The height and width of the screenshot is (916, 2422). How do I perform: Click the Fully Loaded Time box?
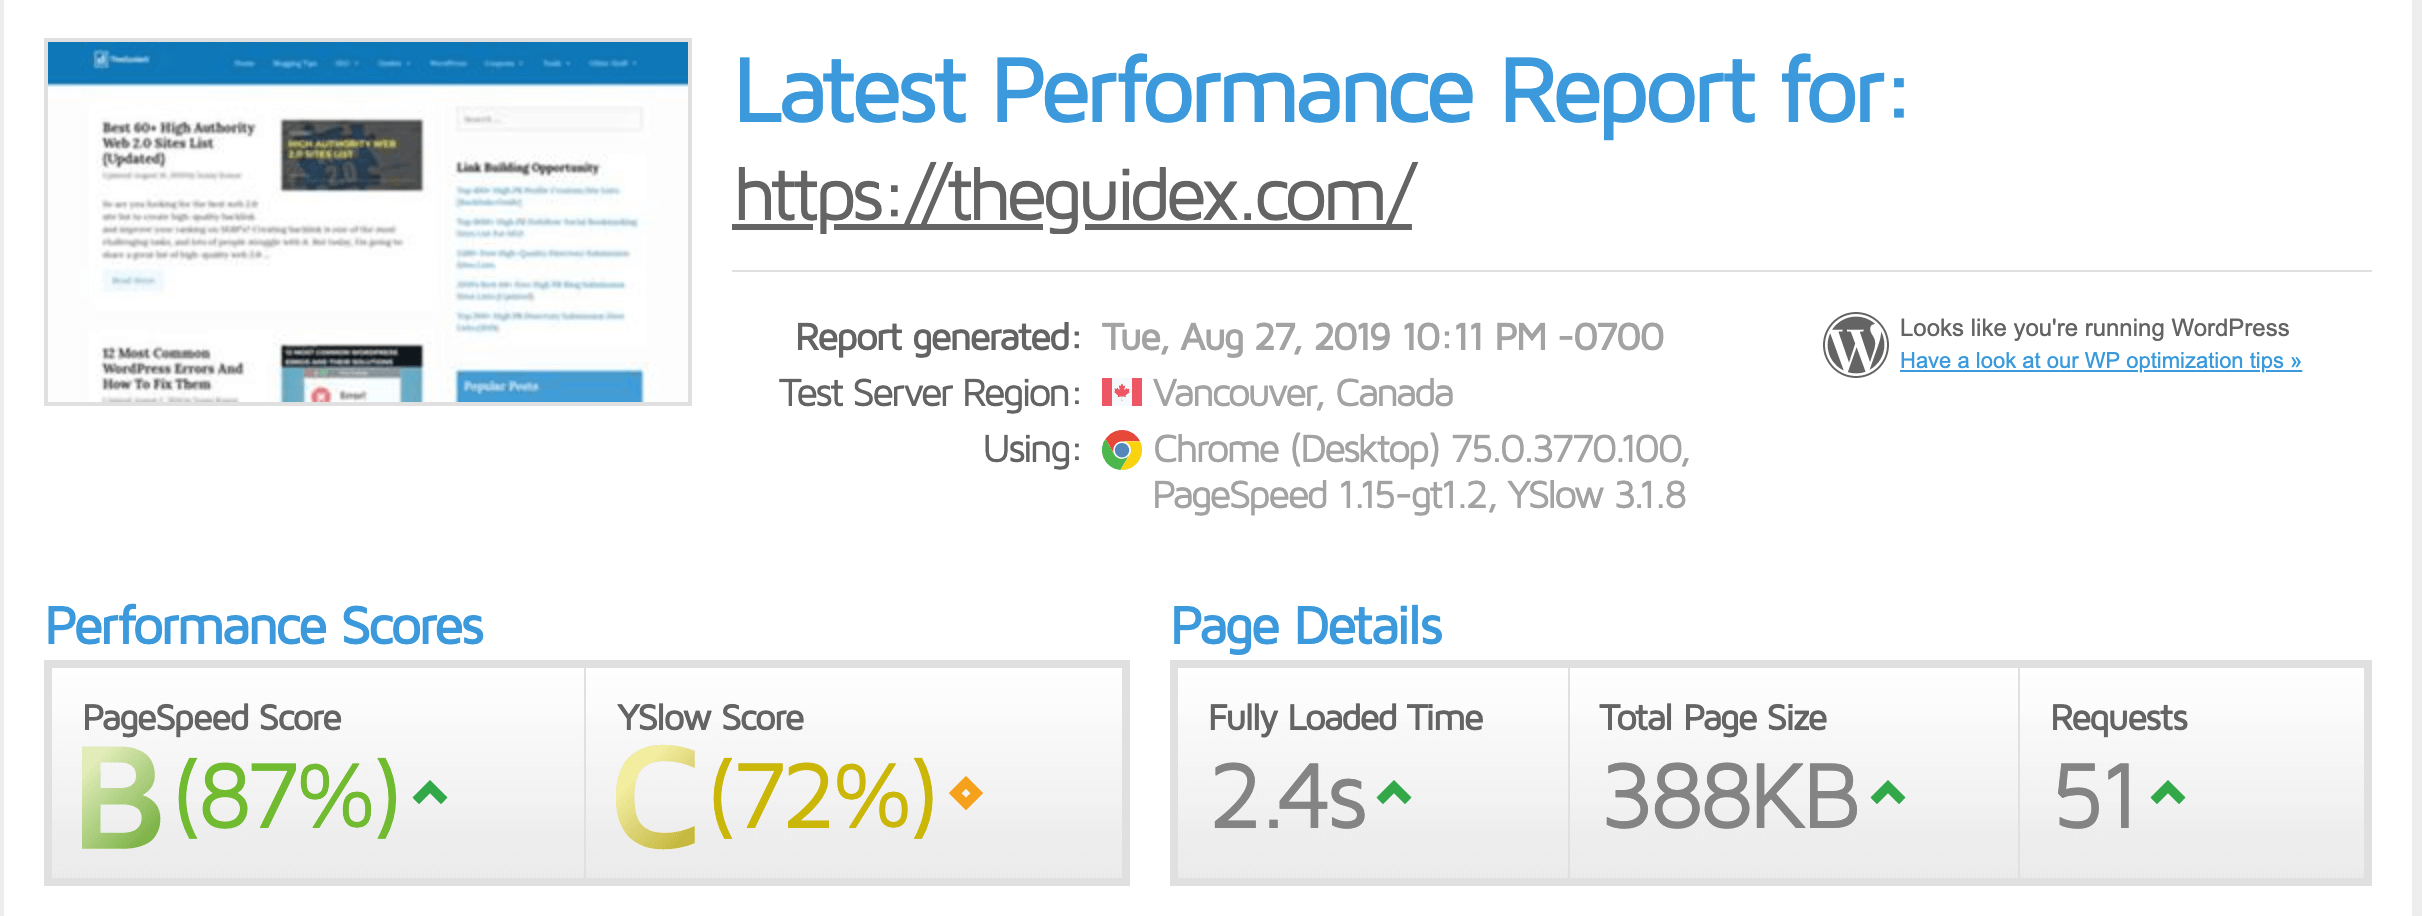1373,774
